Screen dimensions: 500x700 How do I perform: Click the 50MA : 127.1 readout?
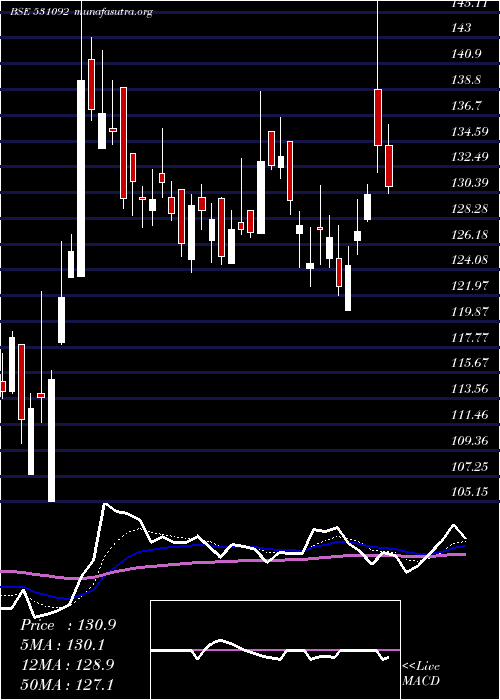[67, 684]
